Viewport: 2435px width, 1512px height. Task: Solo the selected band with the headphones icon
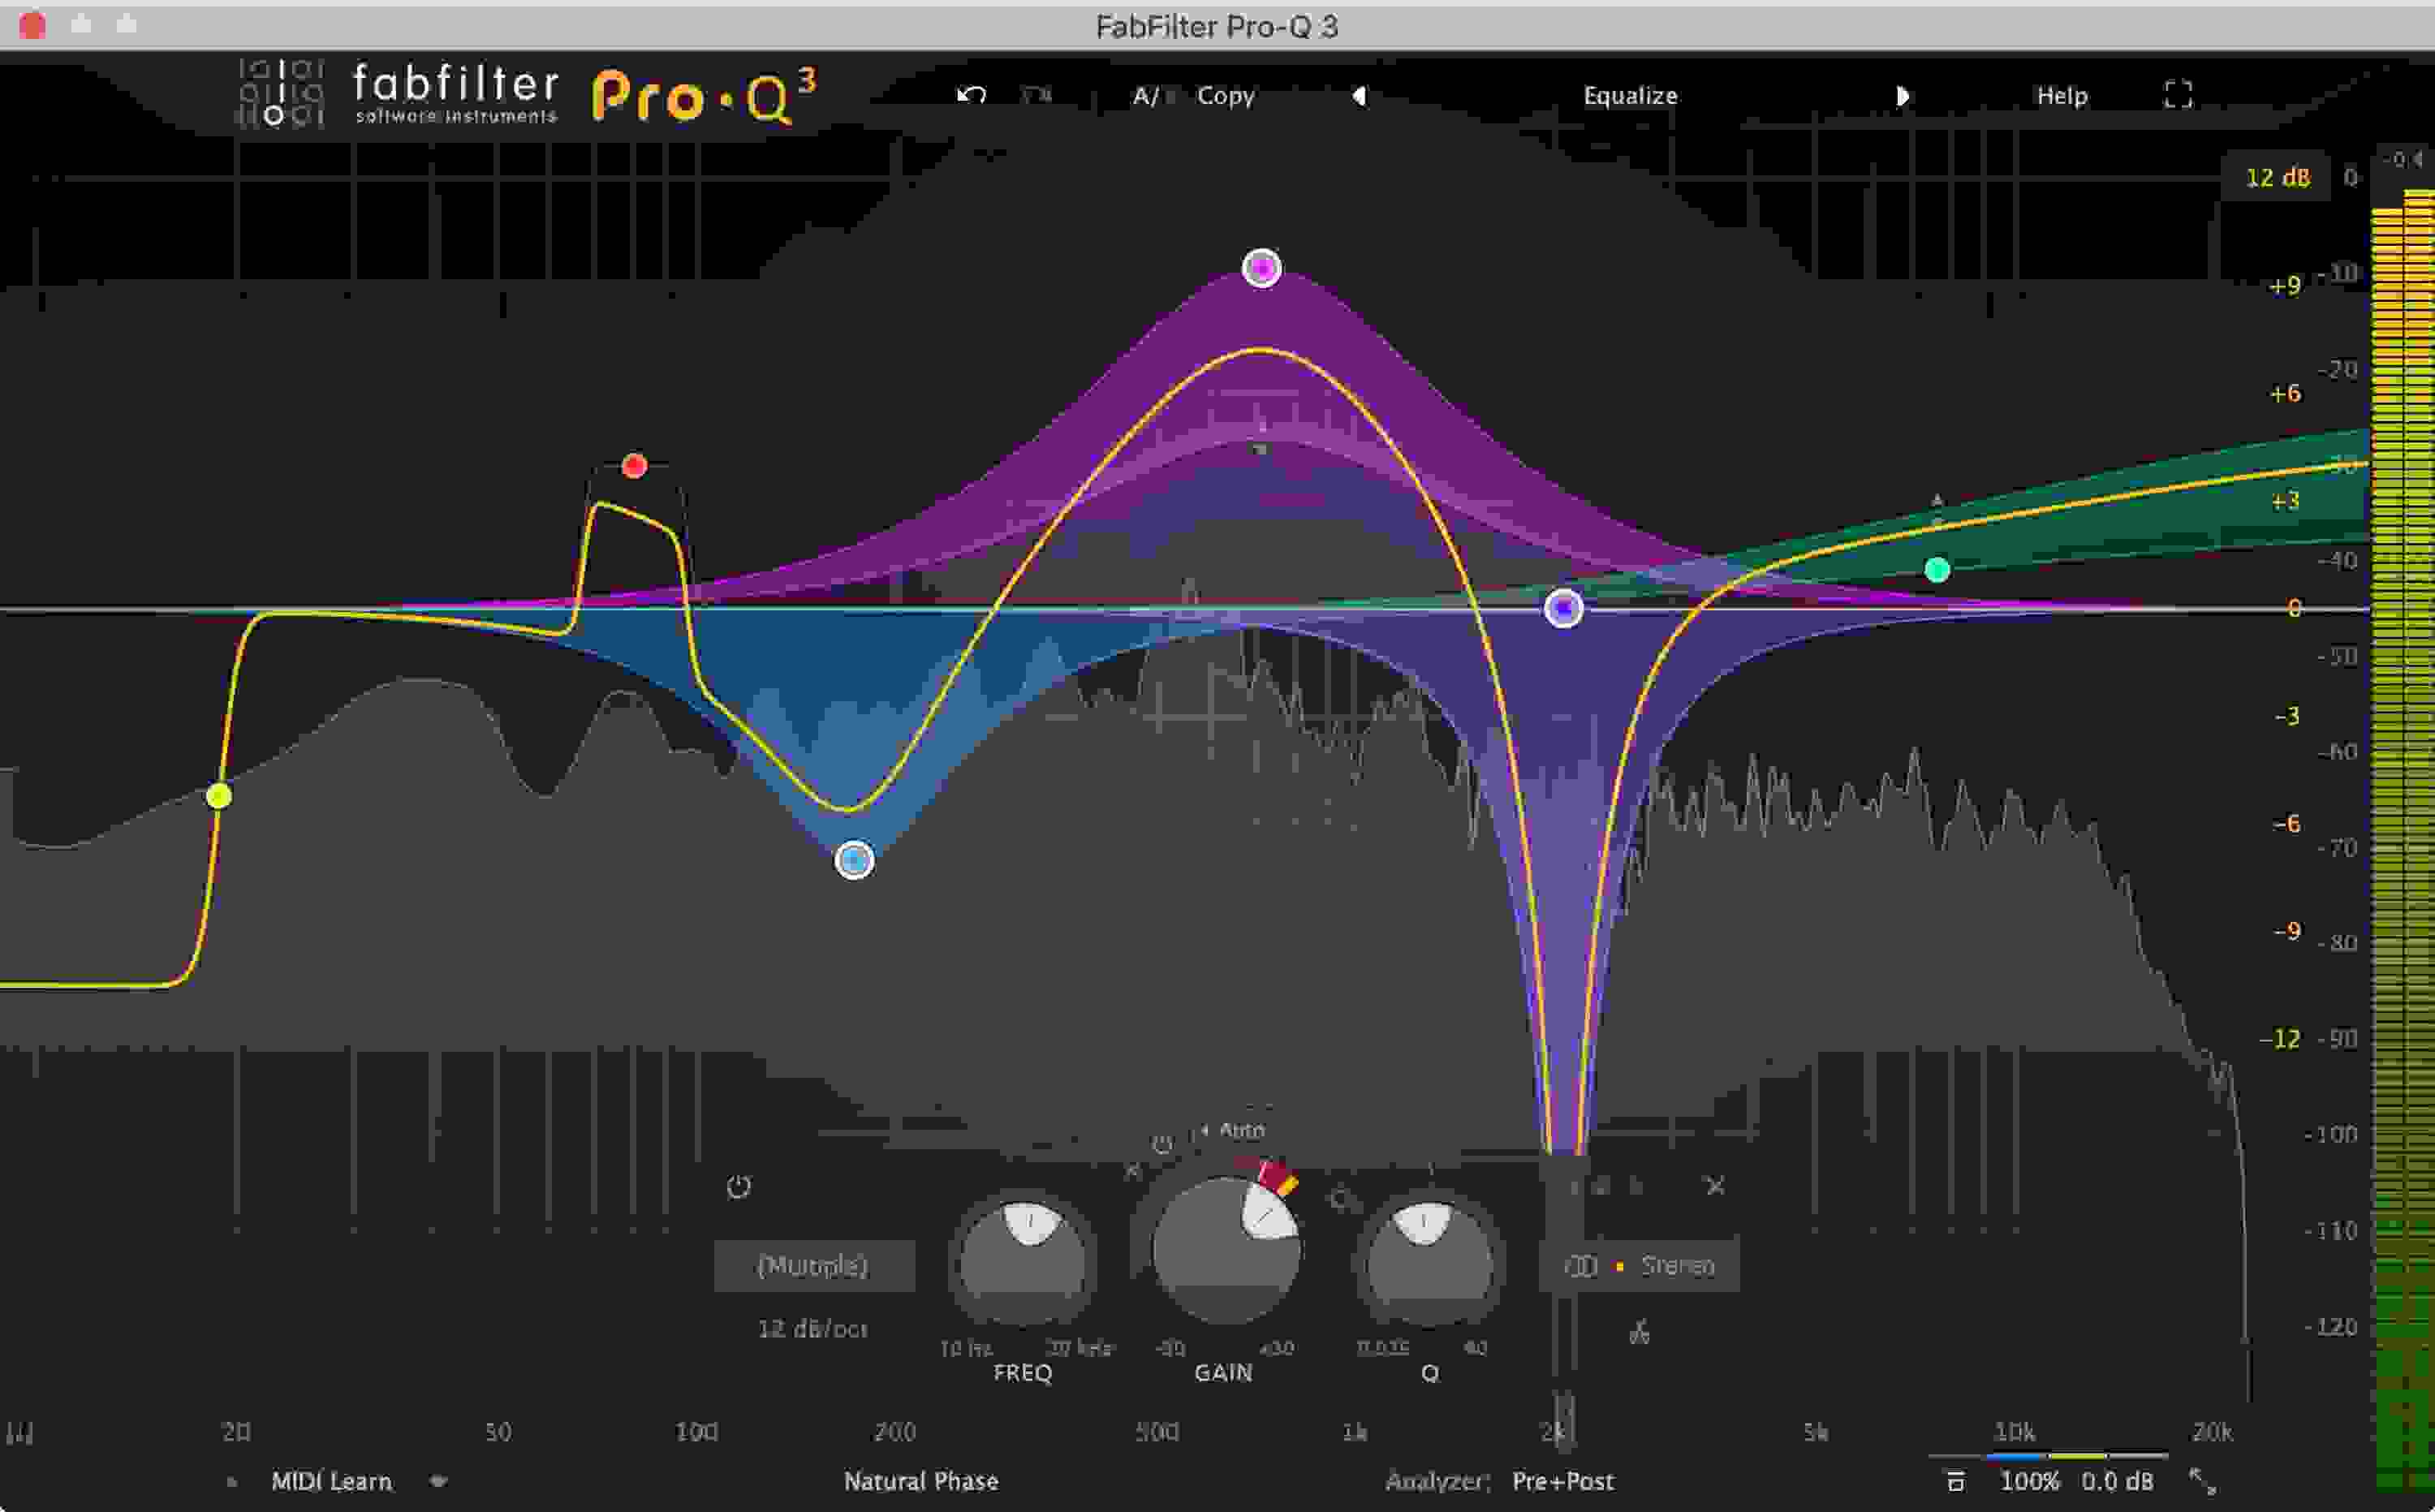pos(1640,1330)
